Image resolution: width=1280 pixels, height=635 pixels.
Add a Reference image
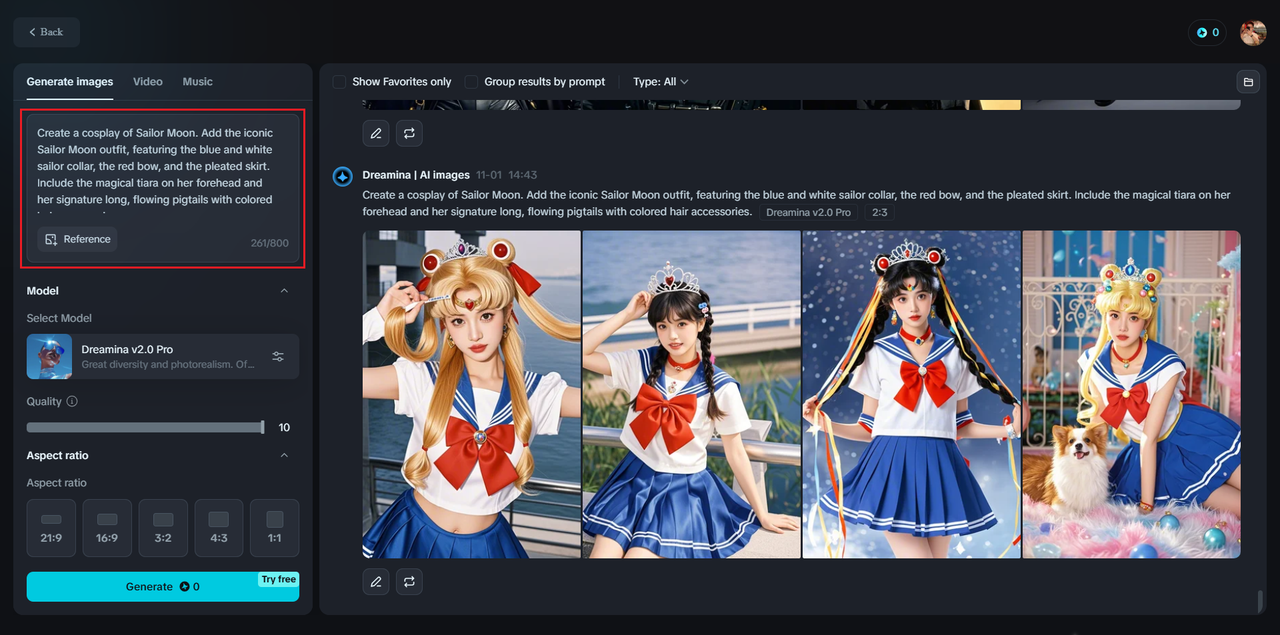coord(78,239)
